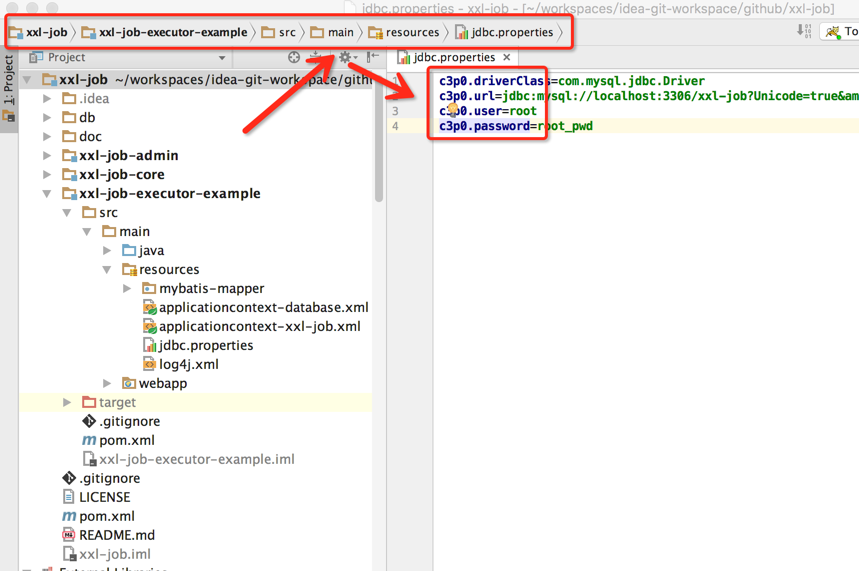Select the .idea folder icon
Screen dimensions: 859x571
[x=69, y=99]
